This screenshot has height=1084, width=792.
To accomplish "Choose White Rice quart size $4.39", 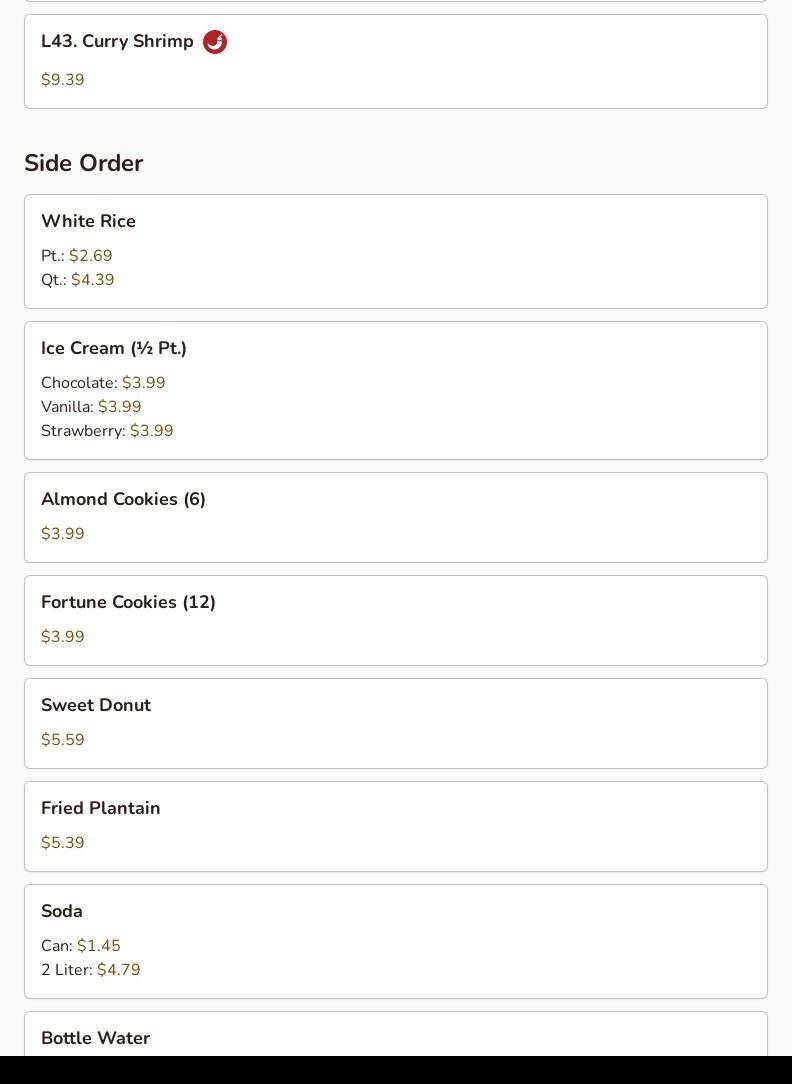I will click(78, 280).
